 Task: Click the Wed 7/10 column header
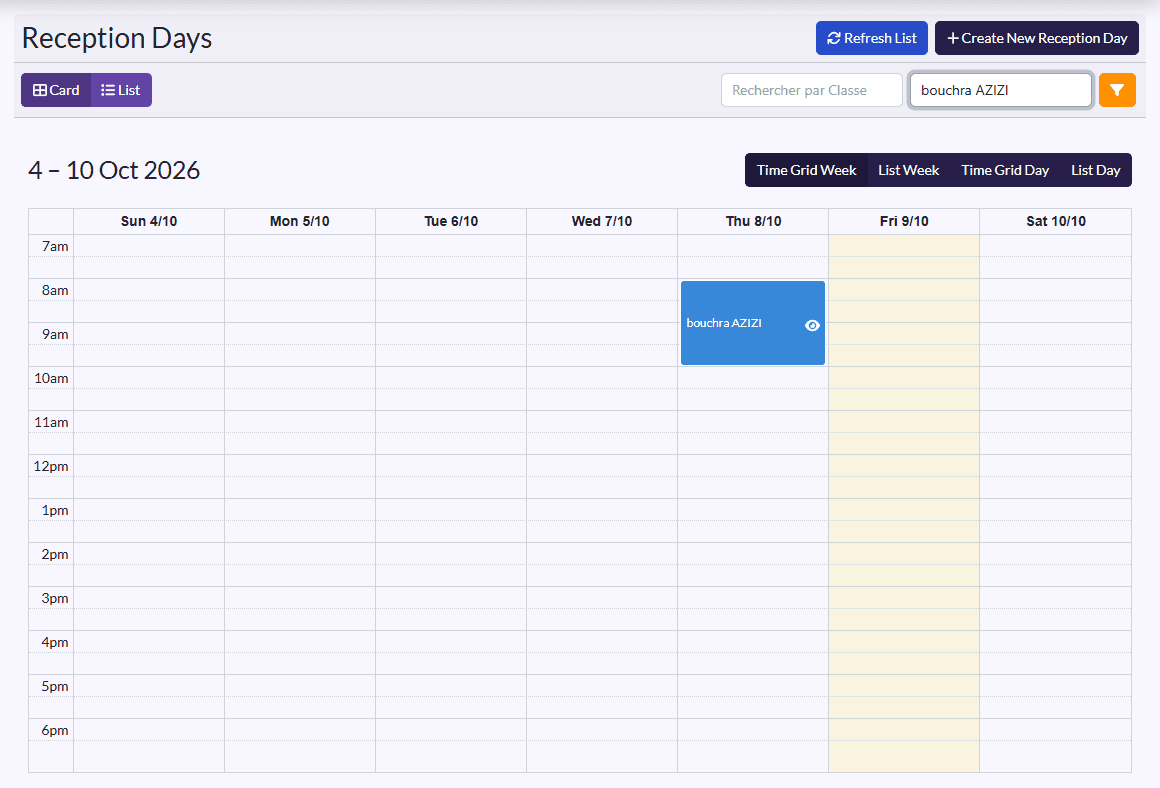pos(602,221)
